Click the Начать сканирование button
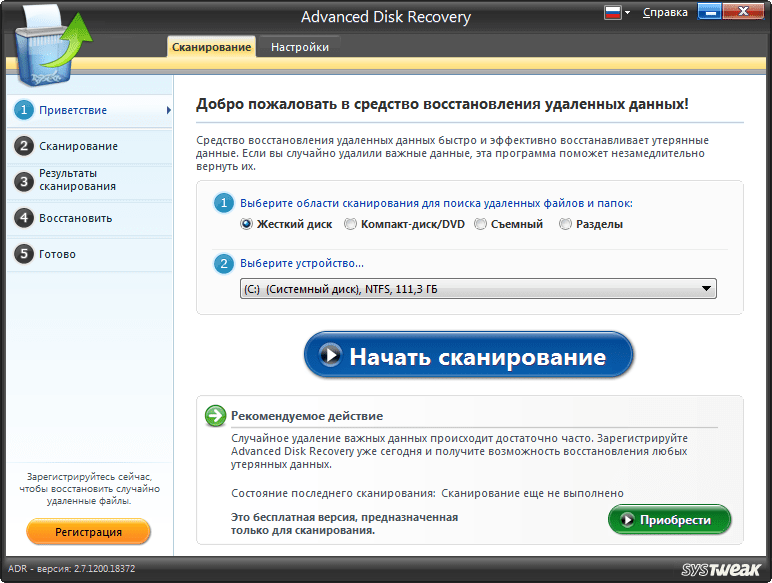 pos(468,355)
